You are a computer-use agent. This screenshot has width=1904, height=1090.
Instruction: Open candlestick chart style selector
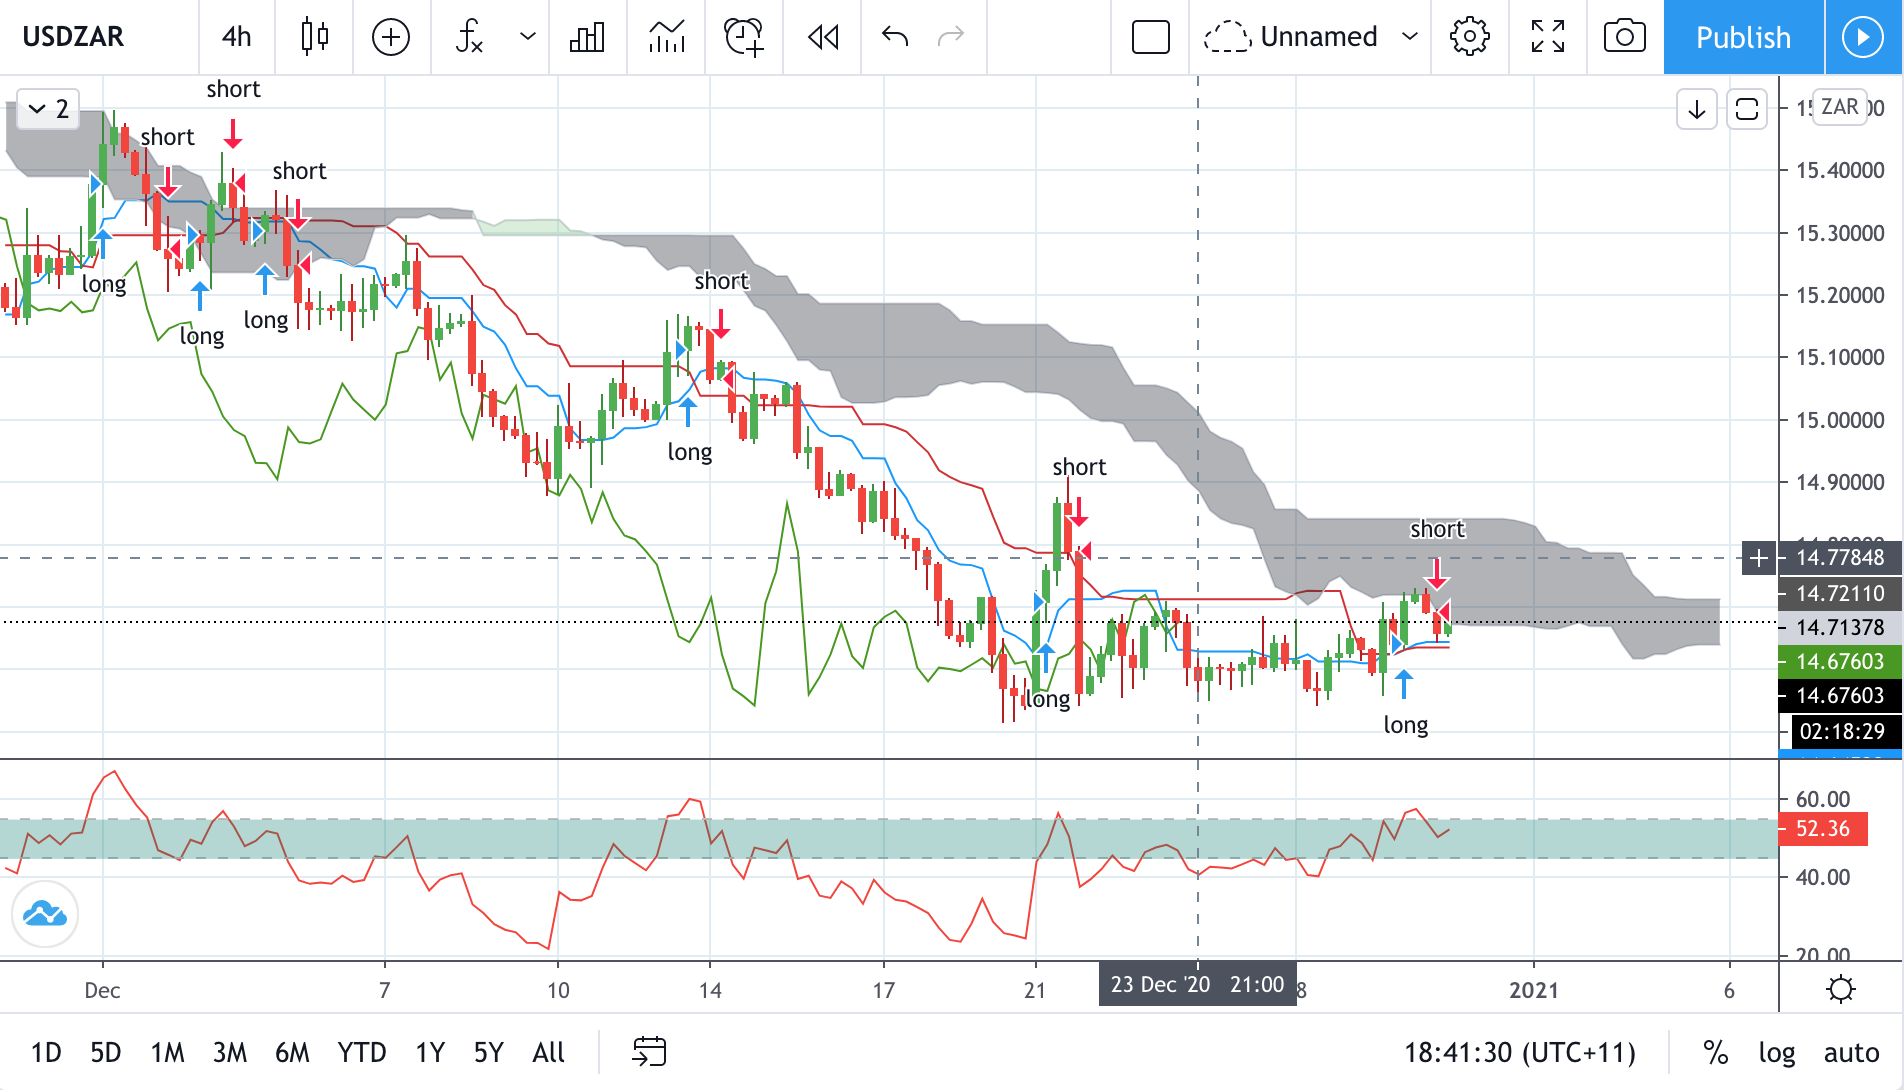point(315,37)
